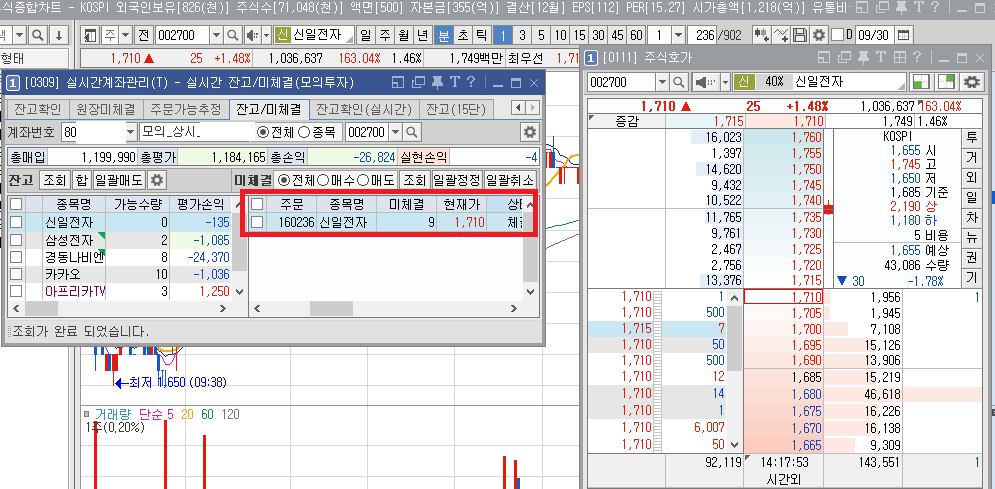Click the gear icon beside 일괄매도

pos(157,180)
